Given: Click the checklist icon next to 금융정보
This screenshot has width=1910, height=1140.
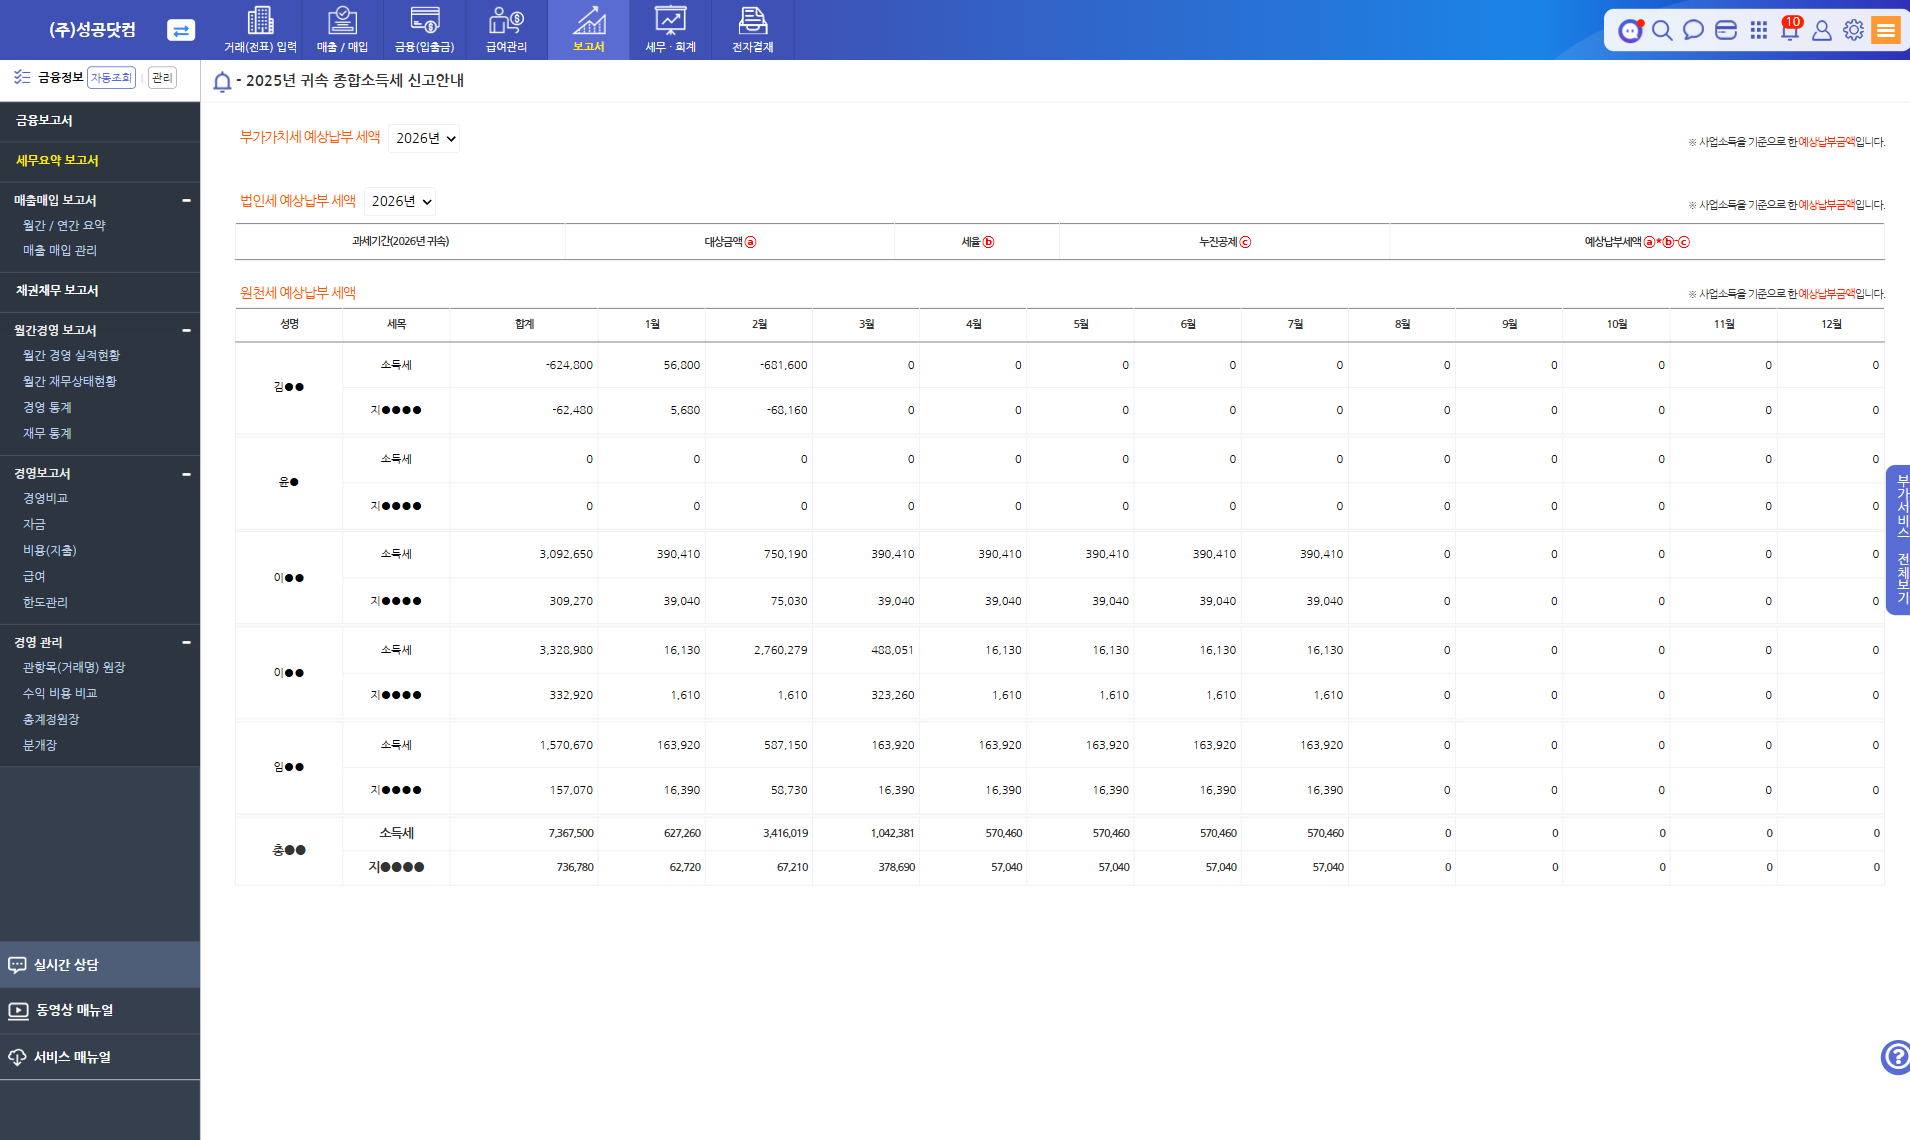Looking at the screenshot, I should pyautogui.click(x=22, y=77).
